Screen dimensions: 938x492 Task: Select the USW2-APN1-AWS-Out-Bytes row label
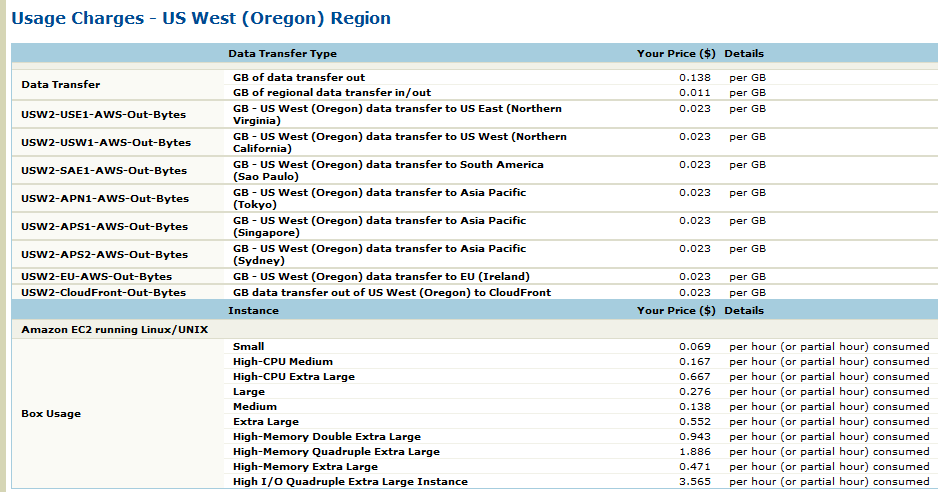click(104, 198)
